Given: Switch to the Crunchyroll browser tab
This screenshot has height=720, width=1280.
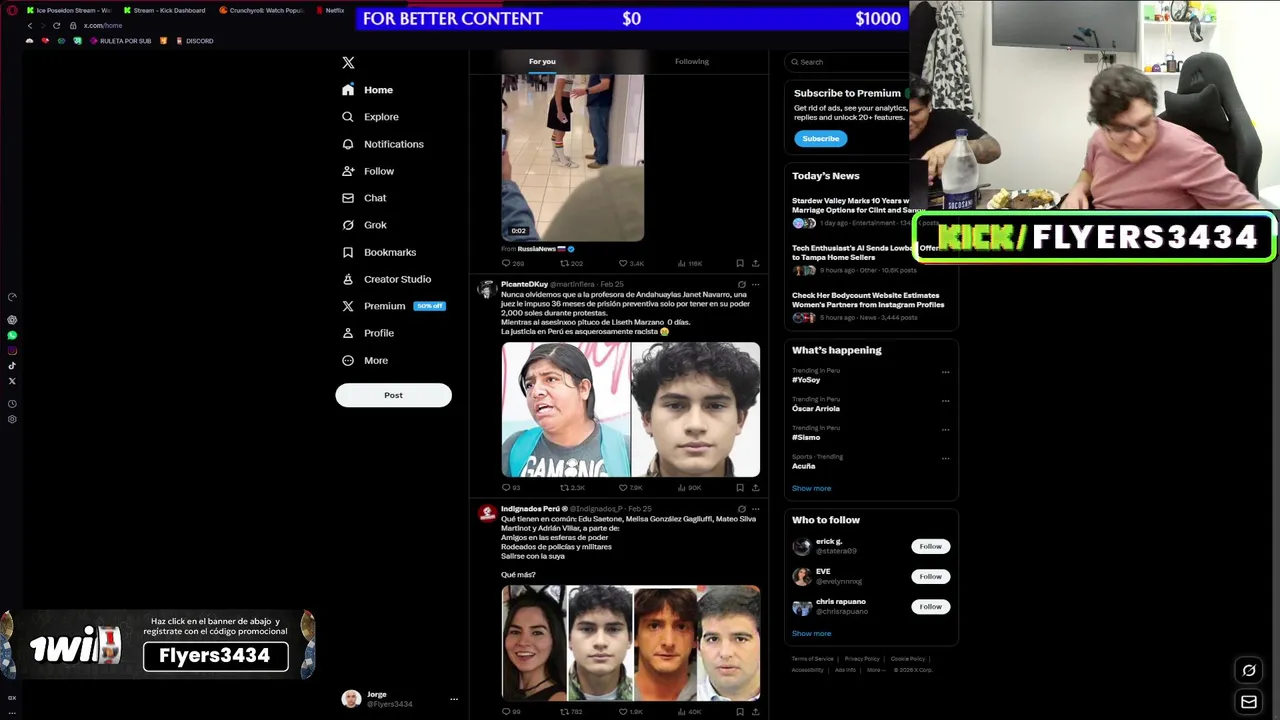Looking at the screenshot, I should pyautogui.click(x=261, y=10).
